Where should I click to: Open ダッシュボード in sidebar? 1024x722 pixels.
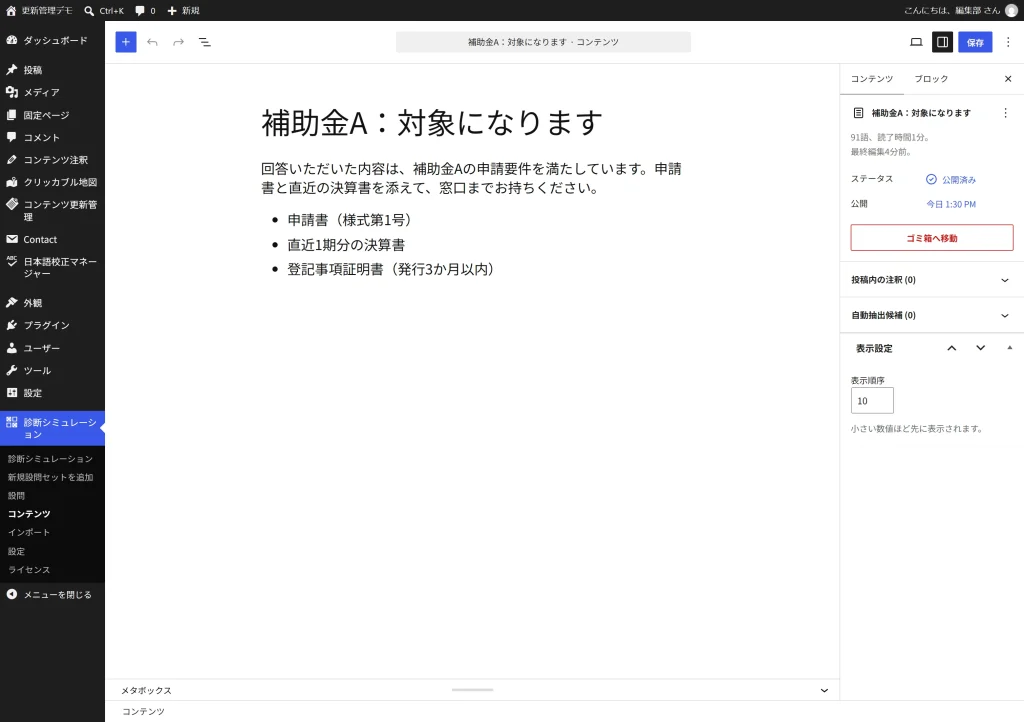pos(52,40)
